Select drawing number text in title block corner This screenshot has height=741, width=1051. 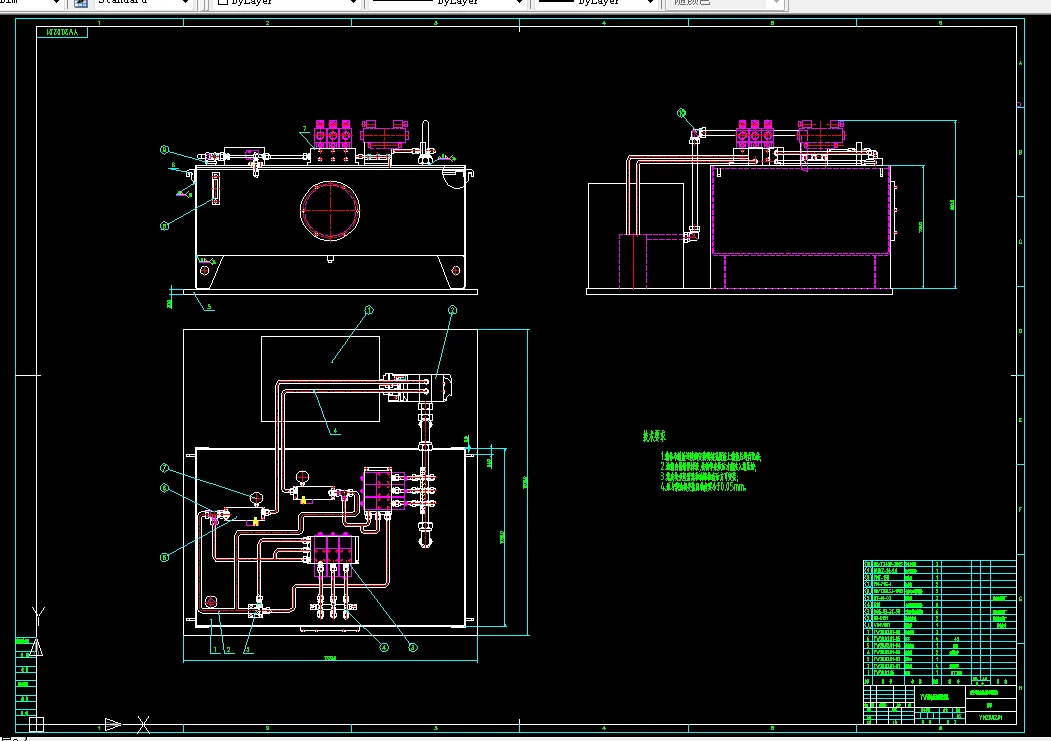pyautogui.click(x=990, y=718)
